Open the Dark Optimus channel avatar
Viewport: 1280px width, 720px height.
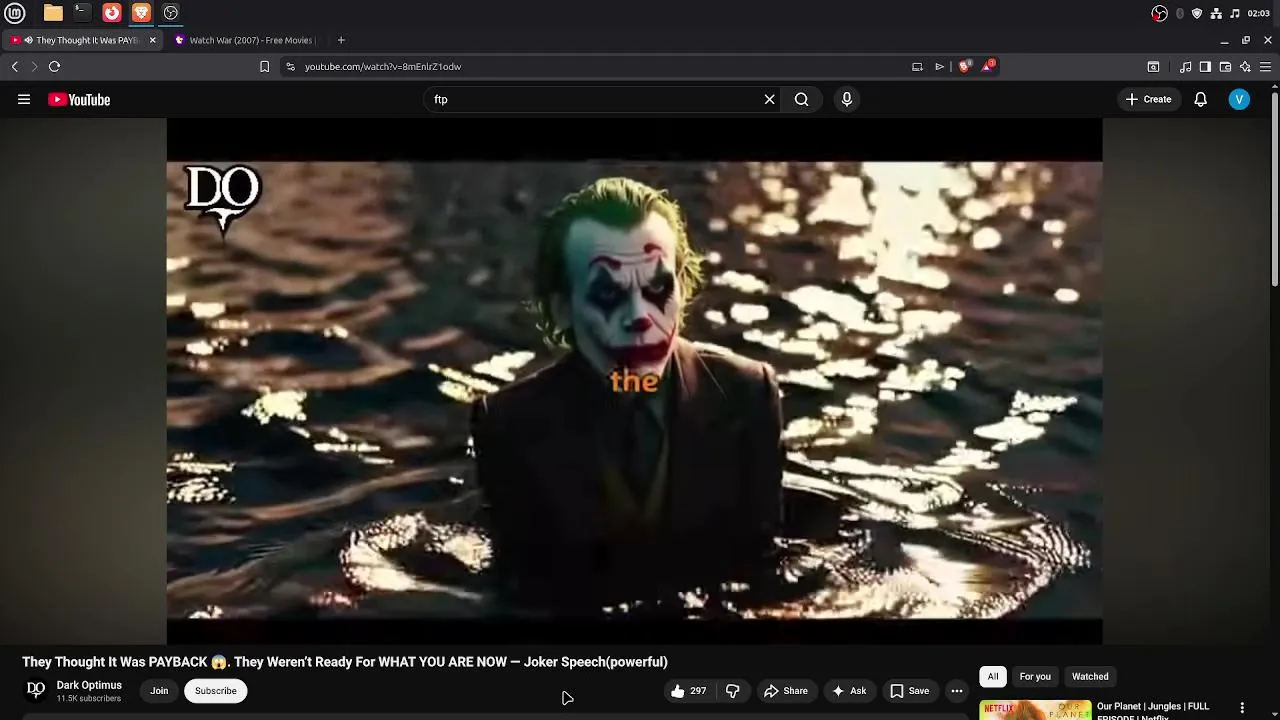36,690
